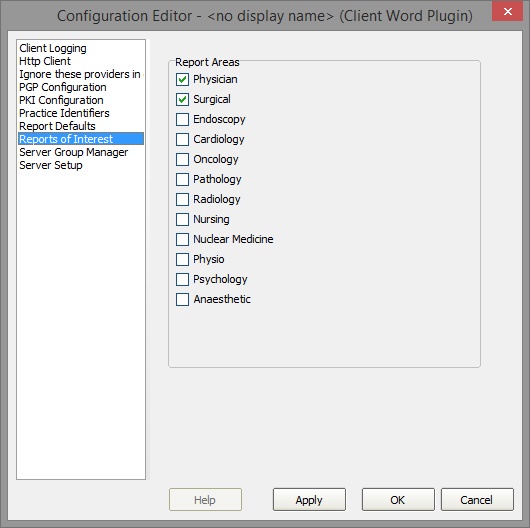Uncheck the Physician report area

pos(183,79)
